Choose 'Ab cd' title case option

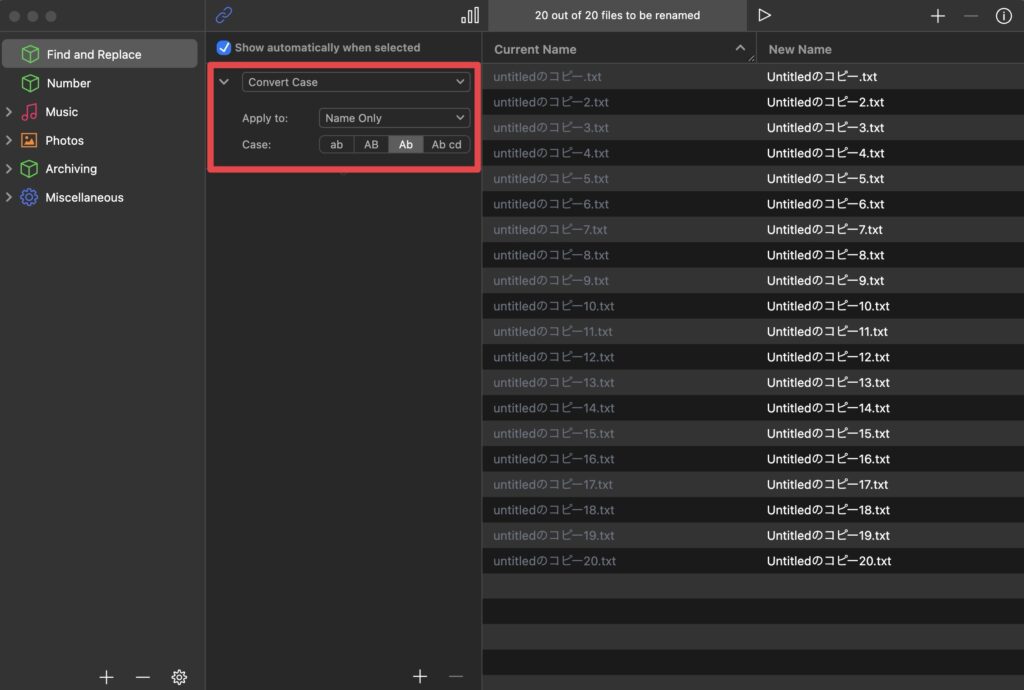coord(446,145)
